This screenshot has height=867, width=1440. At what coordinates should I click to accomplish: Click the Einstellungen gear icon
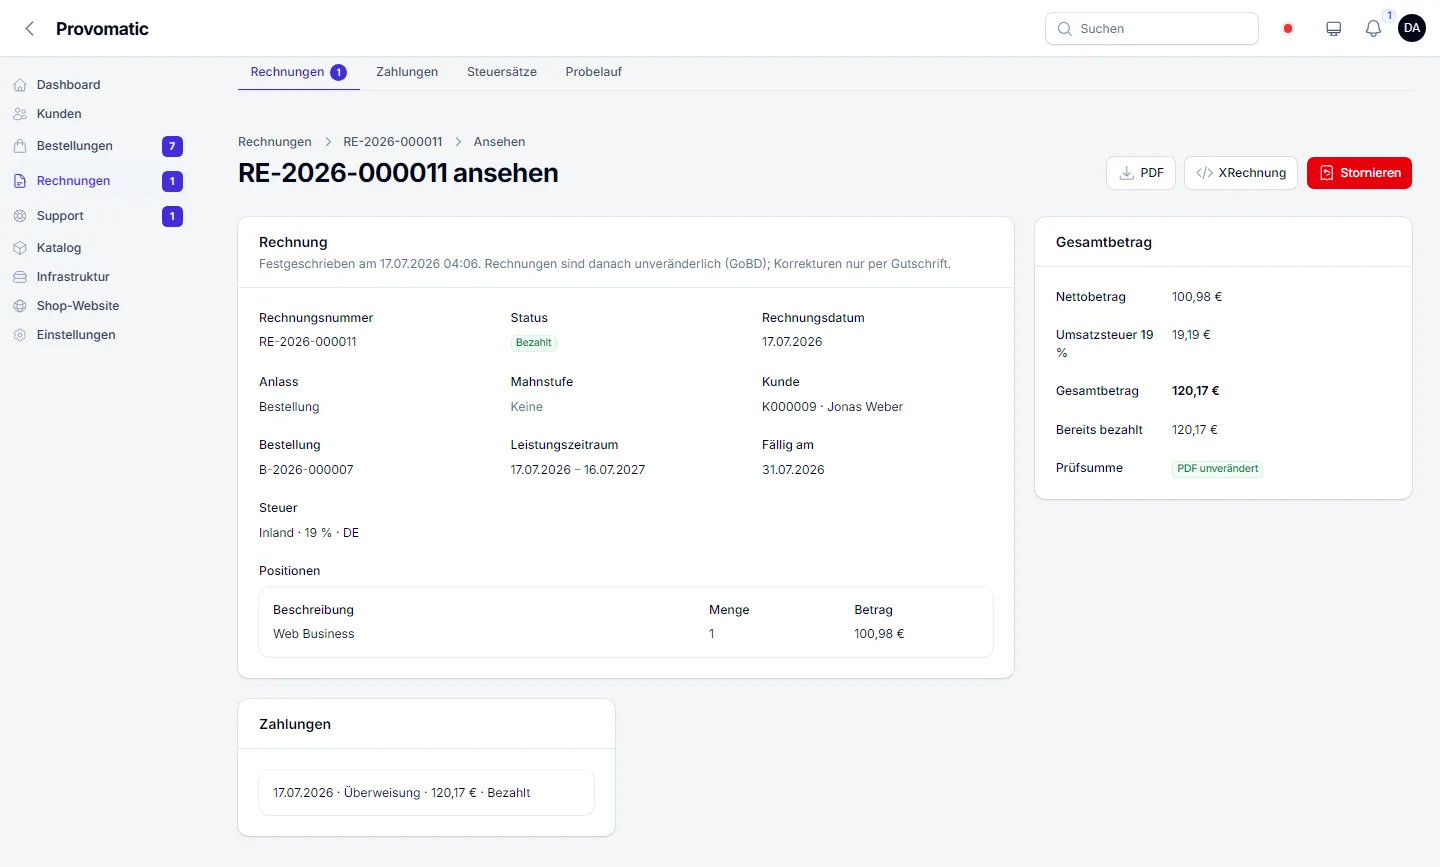(20, 335)
